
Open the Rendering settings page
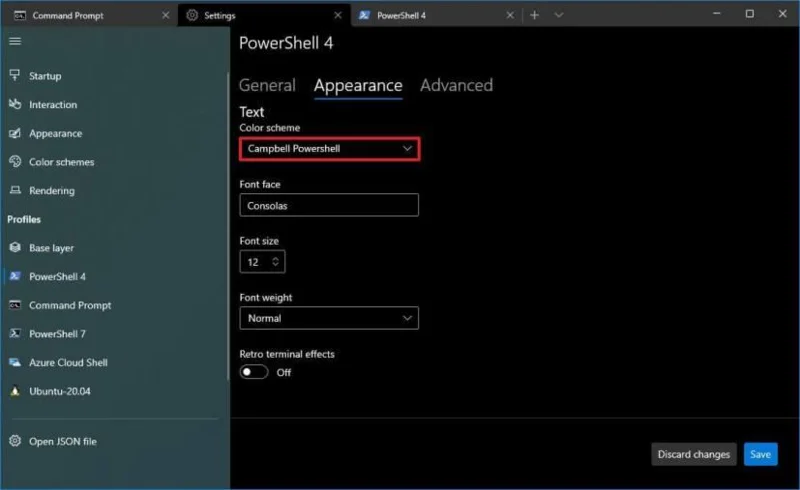tap(115, 190)
